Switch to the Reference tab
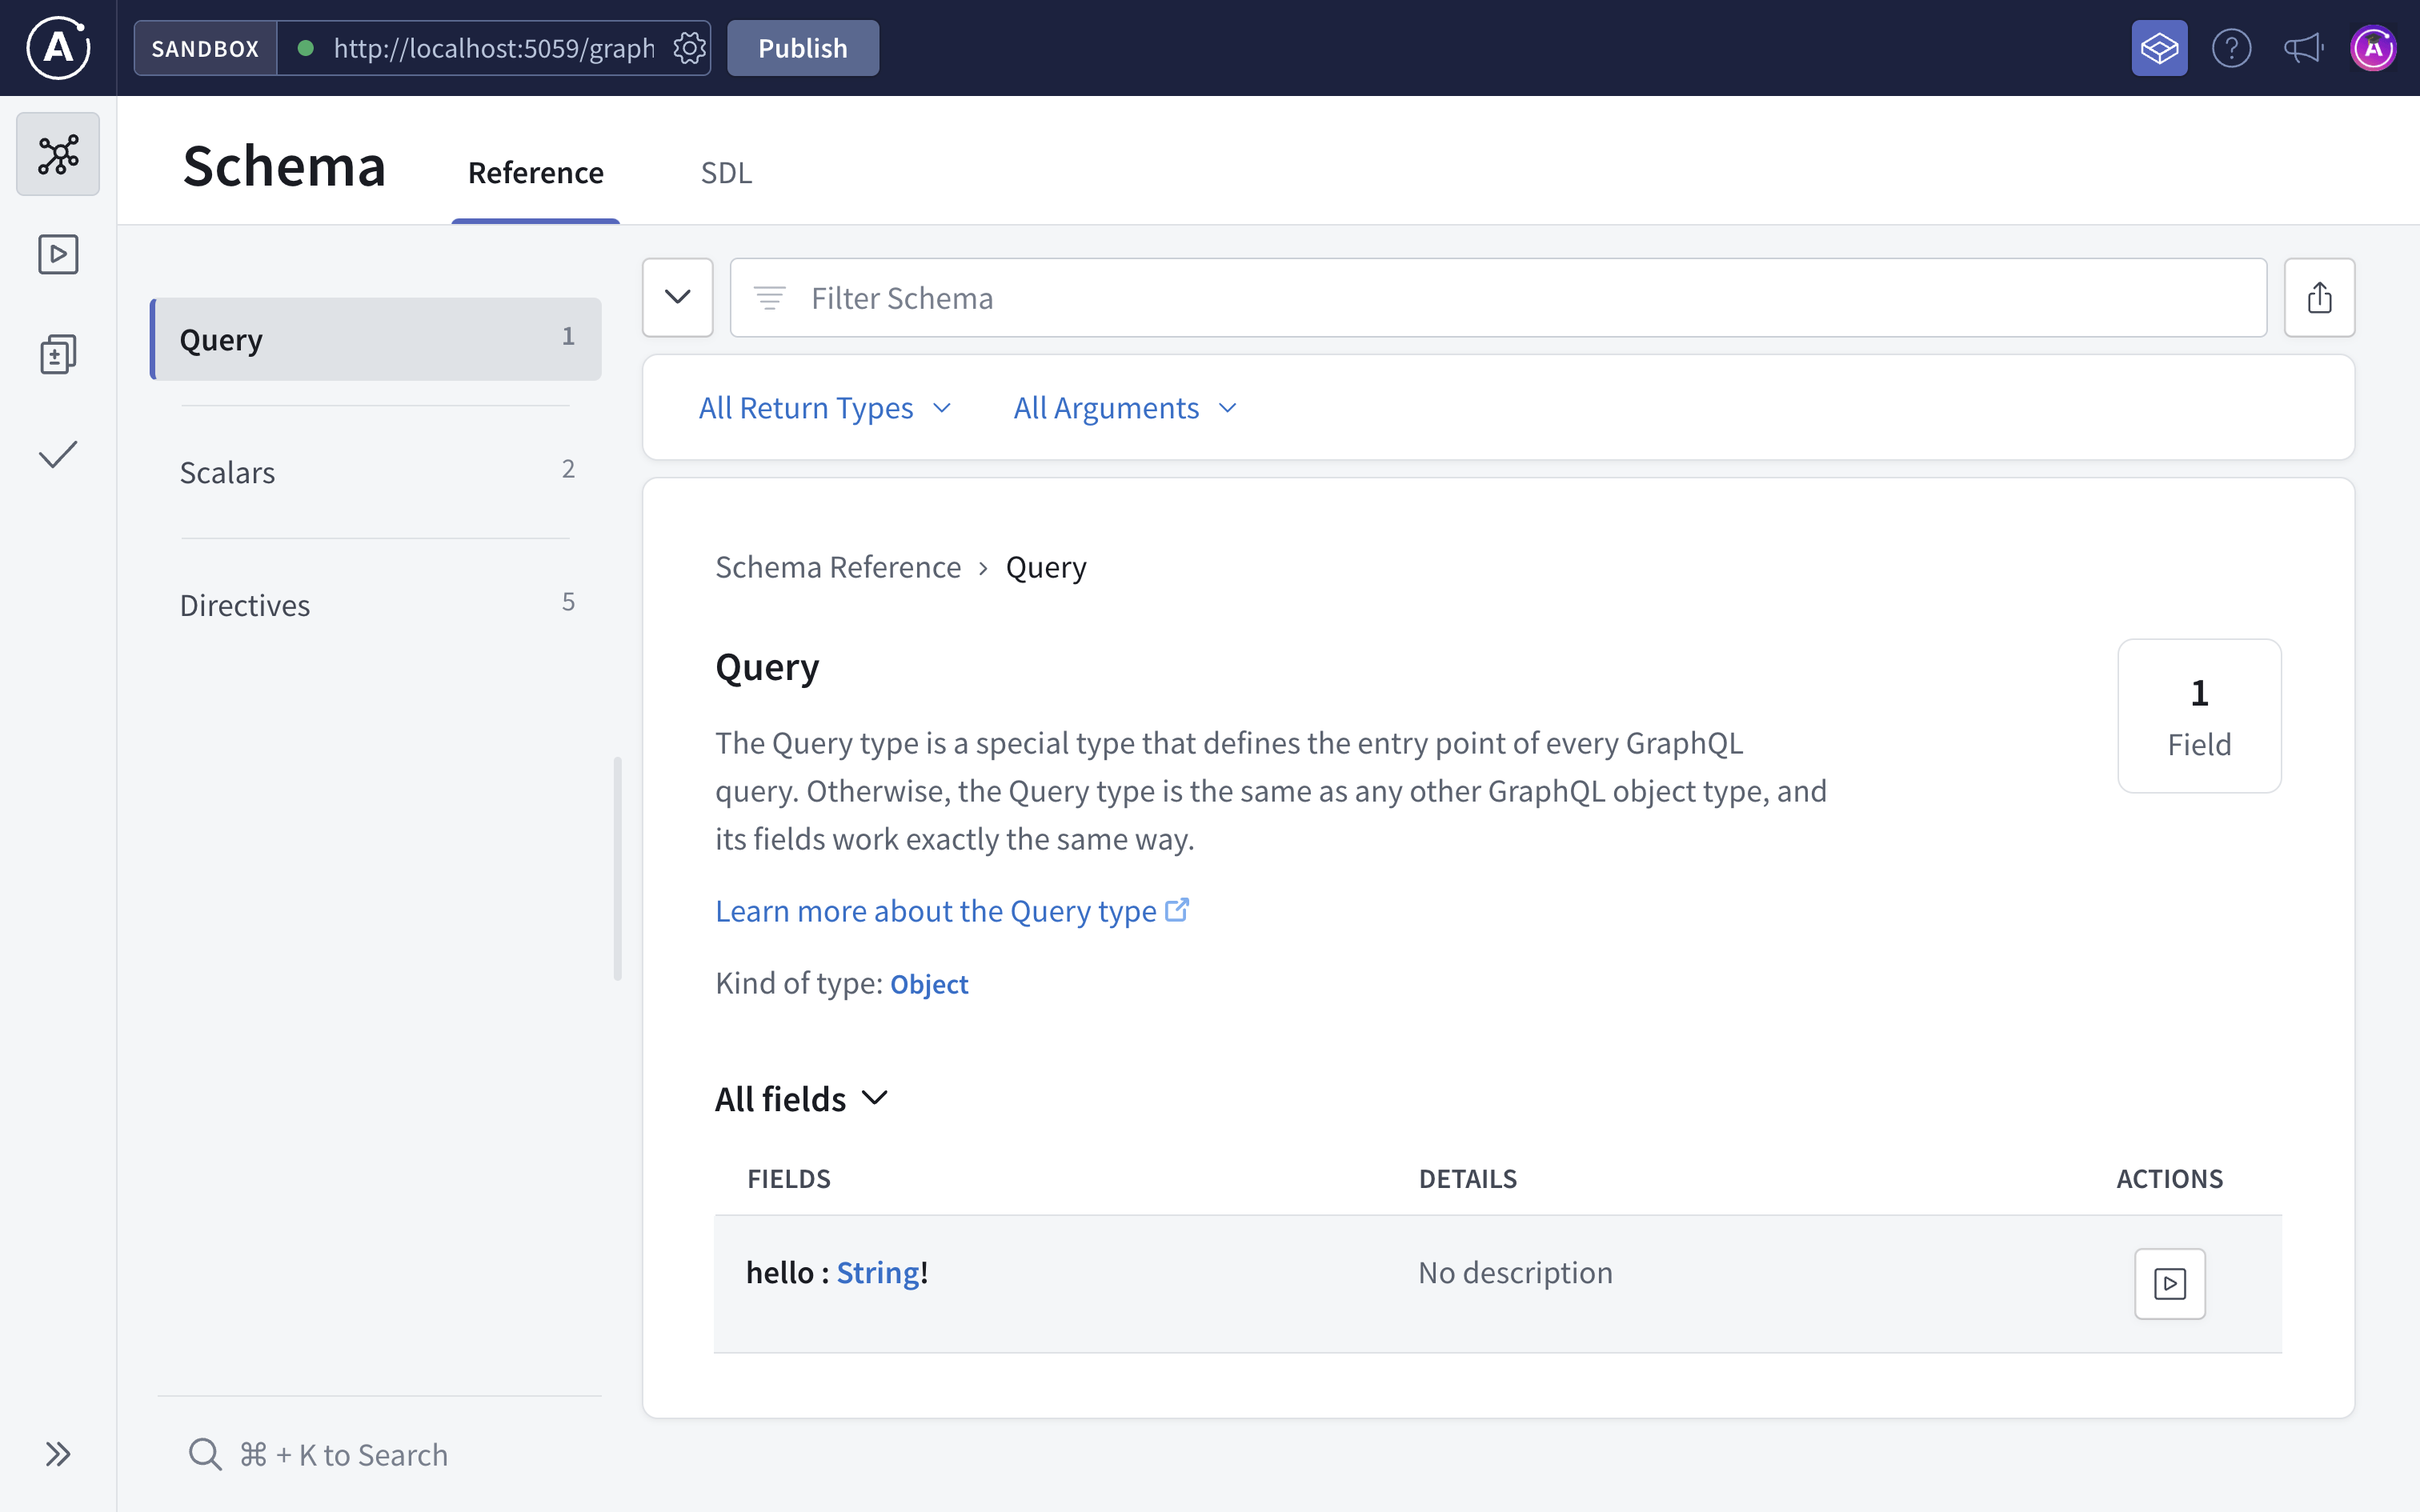 (536, 172)
